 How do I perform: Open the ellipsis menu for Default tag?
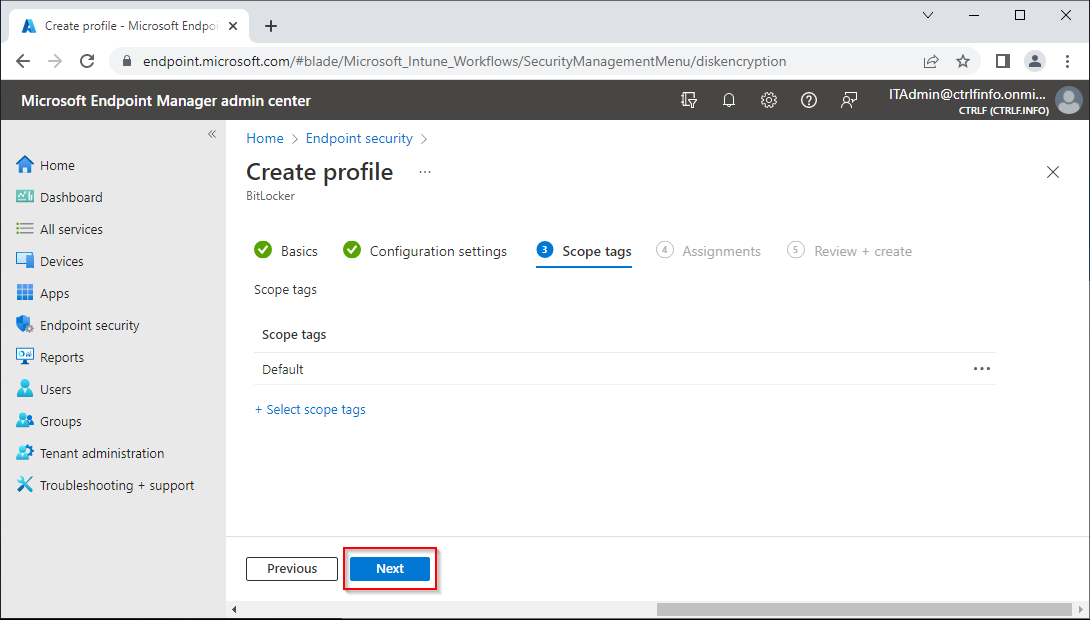click(981, 369)
